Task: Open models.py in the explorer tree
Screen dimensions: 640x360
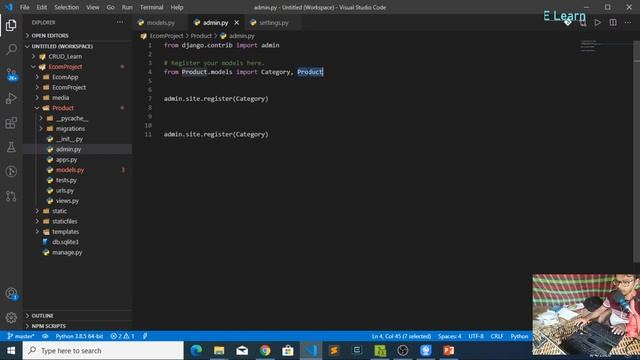Action: (x=70, y=170)
